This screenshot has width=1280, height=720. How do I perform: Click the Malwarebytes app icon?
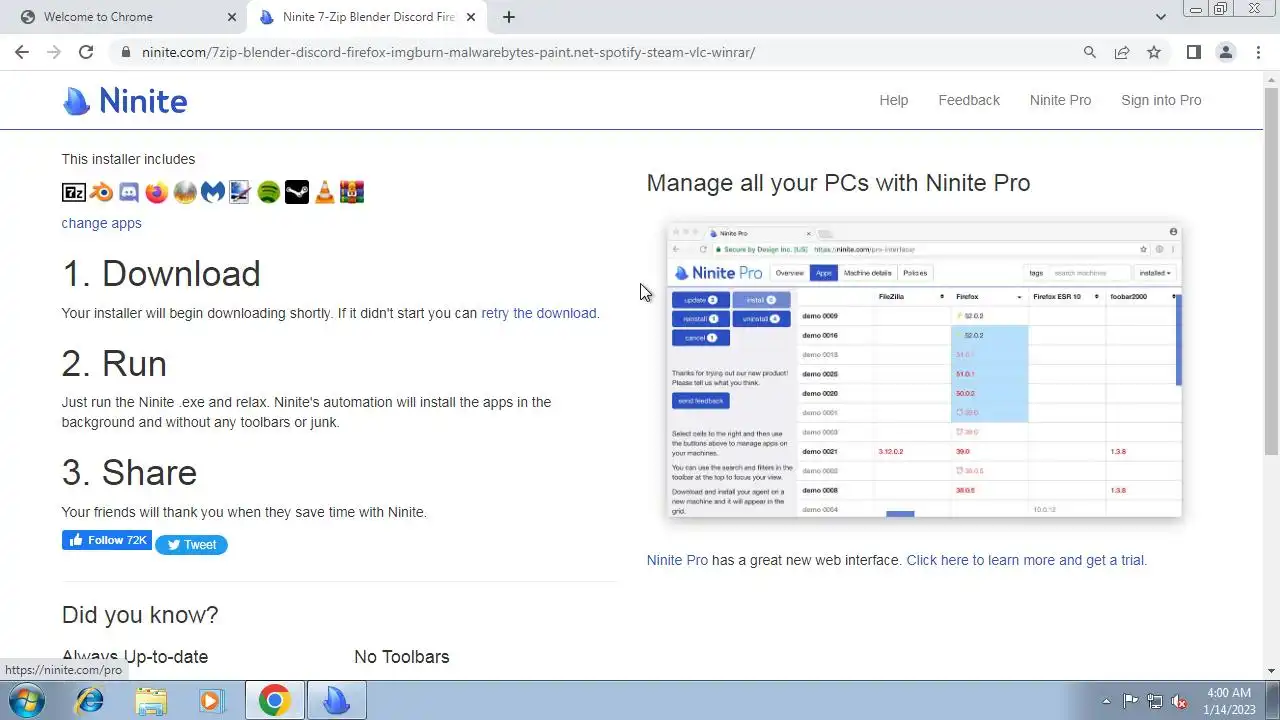(x=213, y=192)
